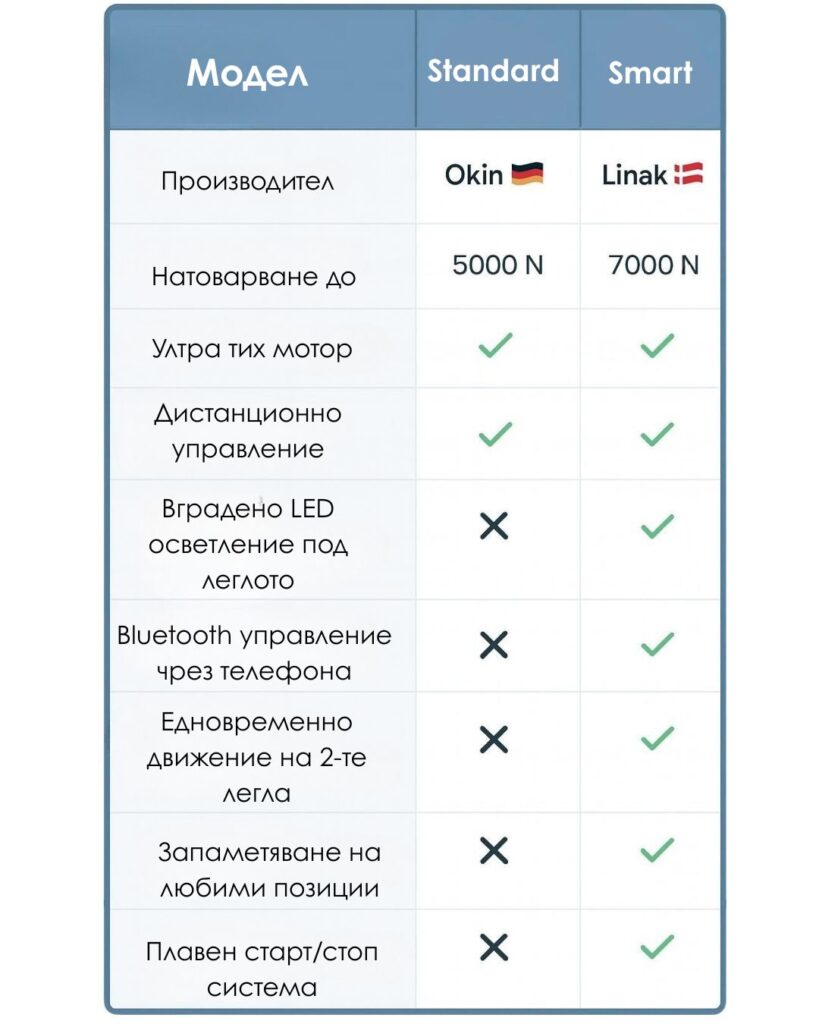Click the Производител row label
The height and width of the screenshot is (1024, 819).
coord(248,181)
